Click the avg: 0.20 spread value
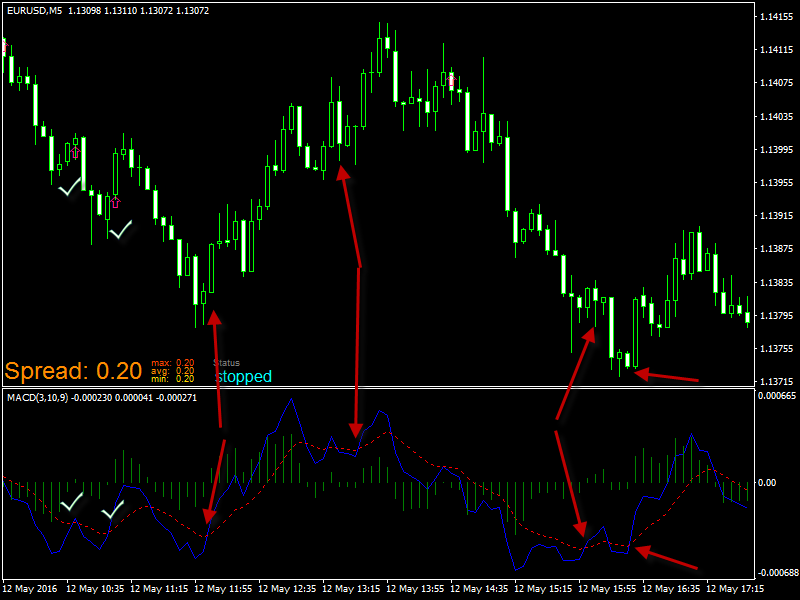Viewport: 800px width, 600px height. click(x=172, y=371)
